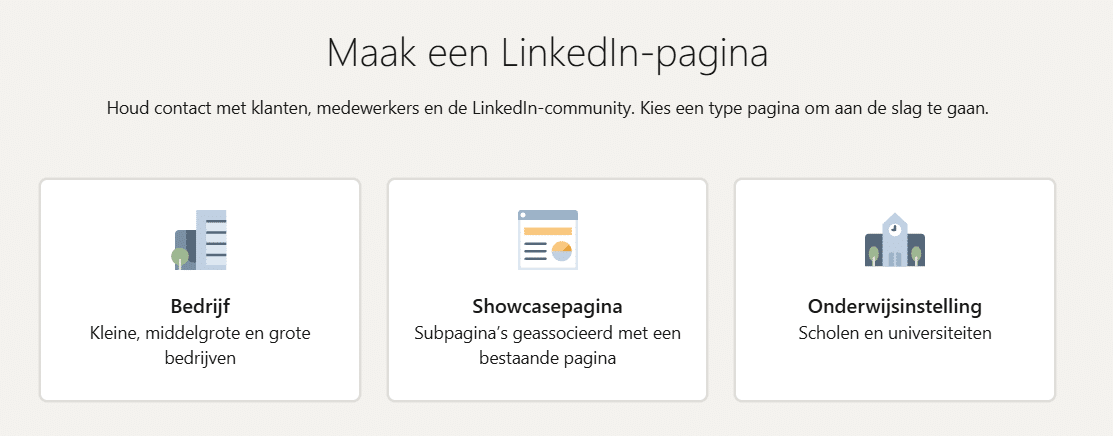Viewport: 1113px width, 436px height.
Task: Click the green tree beside the Bedrijf building
Action: pyautogui.click(x=180, y=258)
